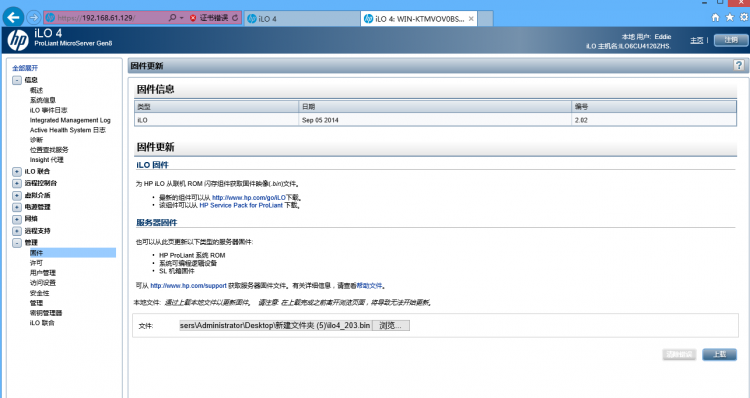Follow the HP Service Pack for ProLiant link
750x398 pixels.
coord(241,205)
